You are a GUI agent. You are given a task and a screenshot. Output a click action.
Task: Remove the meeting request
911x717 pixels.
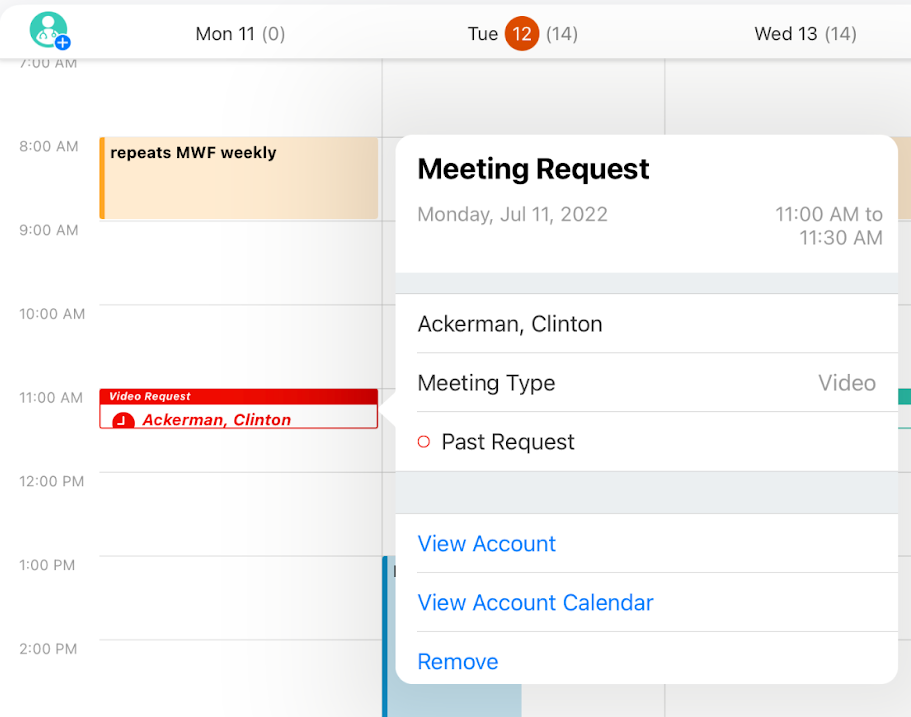458,662
